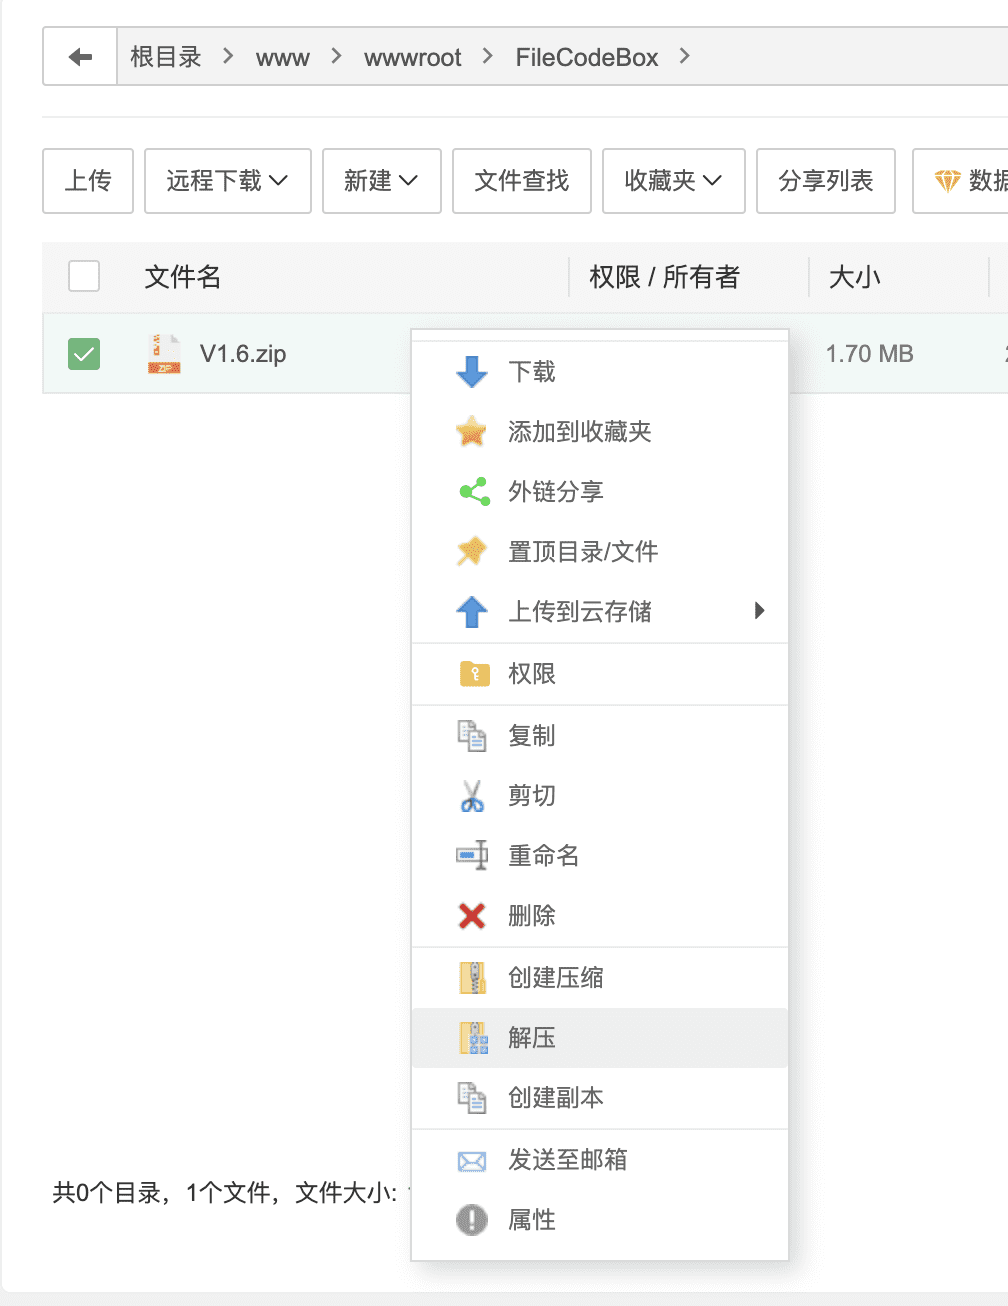1008x1306 pixels.
Task: Expand the 上传到云存储 submenu arrow
Action: [x=759, y=611]
